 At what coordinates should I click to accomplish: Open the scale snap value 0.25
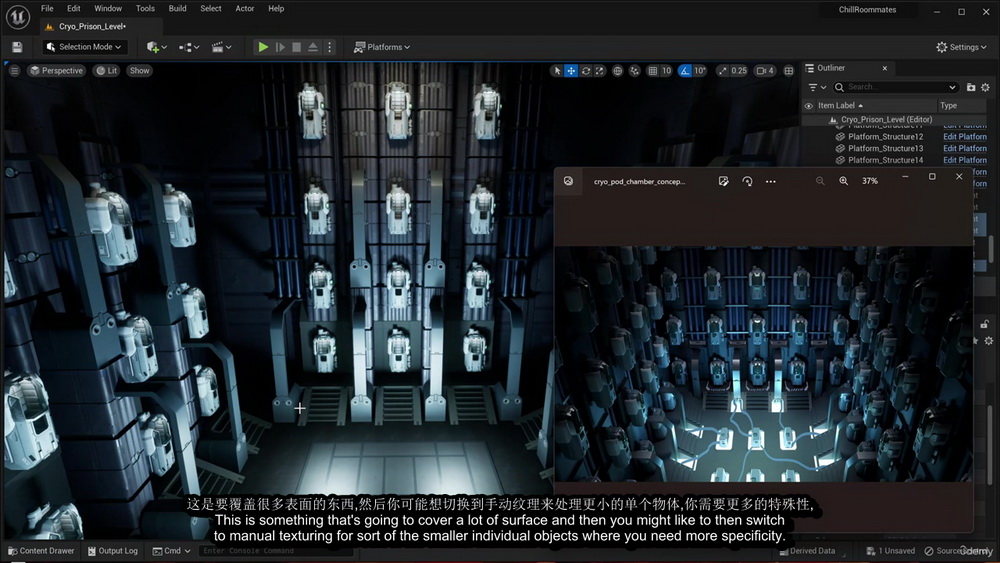click(x=739, y=71)
